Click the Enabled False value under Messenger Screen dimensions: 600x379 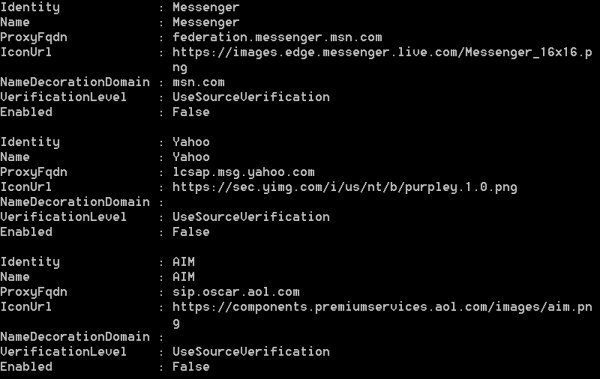coord(191,112)
